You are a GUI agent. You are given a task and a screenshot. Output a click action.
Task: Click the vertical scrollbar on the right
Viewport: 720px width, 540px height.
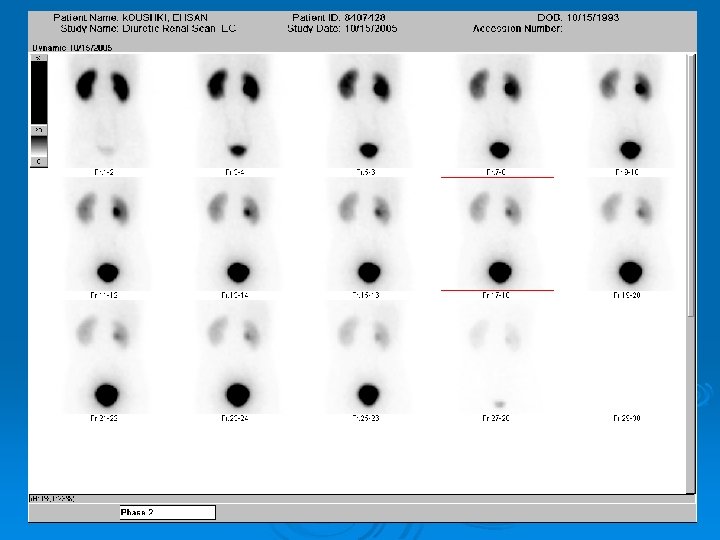click(691, 185)
